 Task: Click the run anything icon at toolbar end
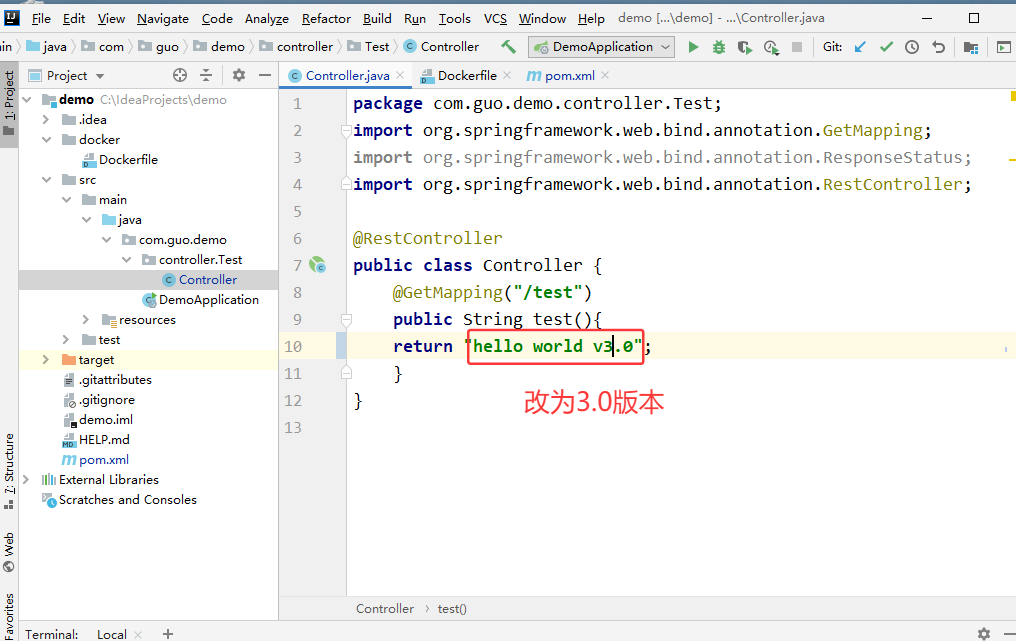click(x=1003, y=47)
